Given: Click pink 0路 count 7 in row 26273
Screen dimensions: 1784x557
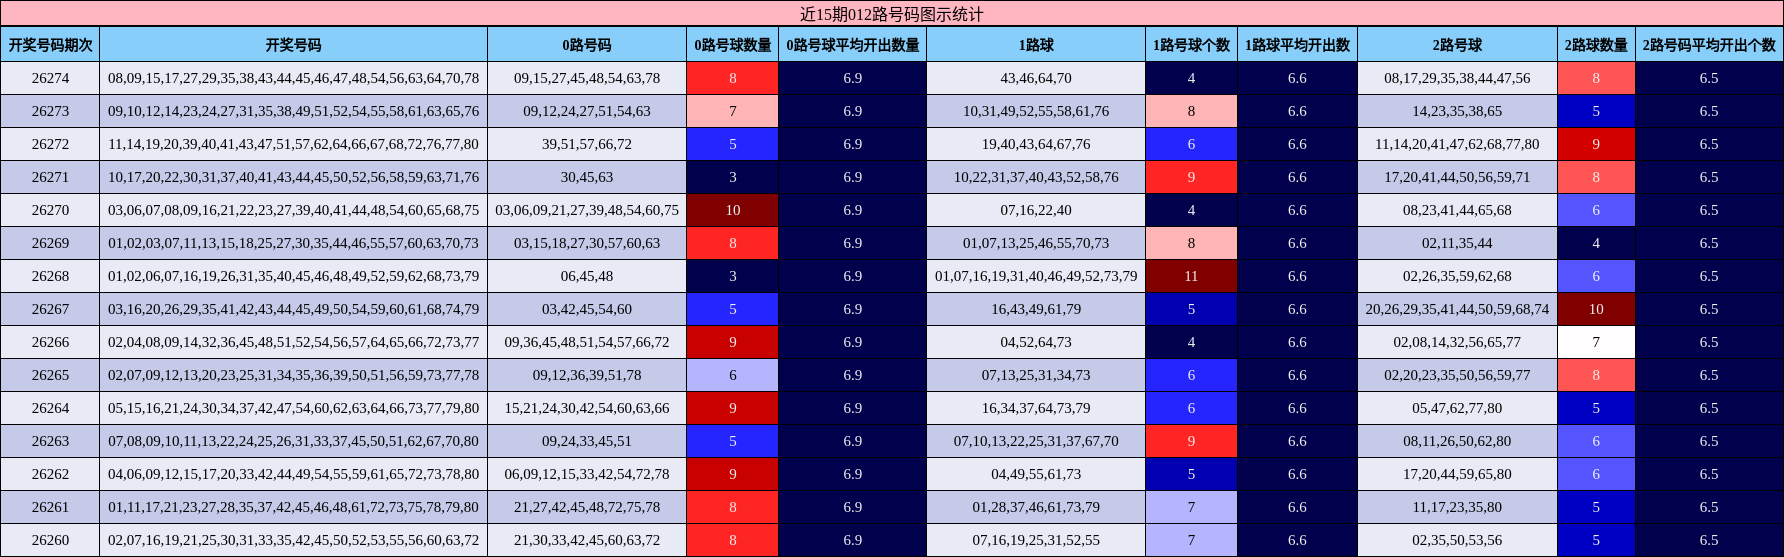Looking at the screenshot, I should click(x=733, y=111).
